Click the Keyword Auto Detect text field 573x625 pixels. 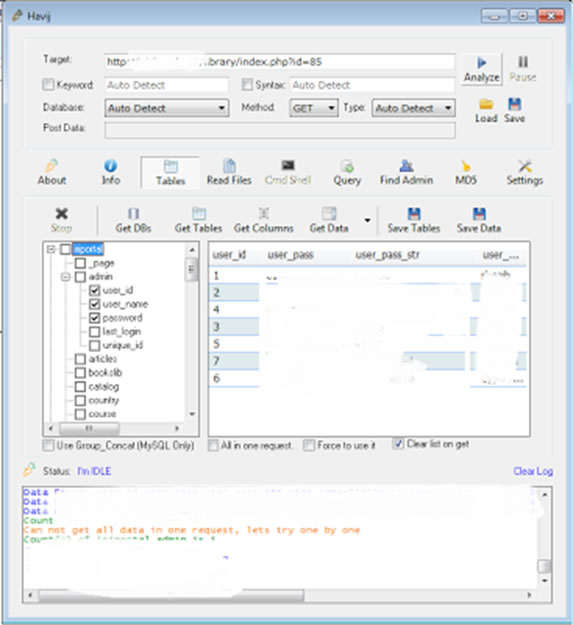[167, 85]
